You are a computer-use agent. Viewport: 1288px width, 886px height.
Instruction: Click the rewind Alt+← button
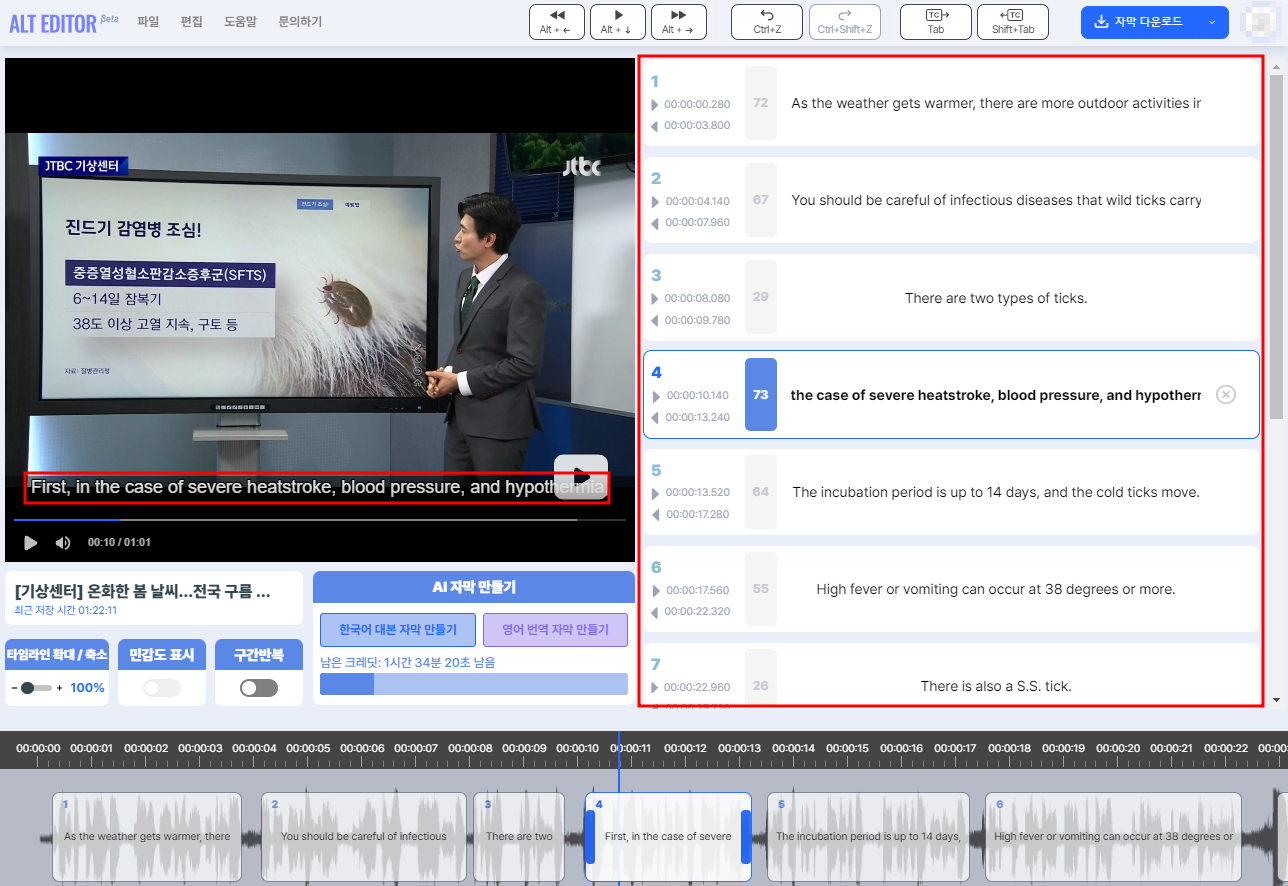pyautogui.click(x=557, y=21)
